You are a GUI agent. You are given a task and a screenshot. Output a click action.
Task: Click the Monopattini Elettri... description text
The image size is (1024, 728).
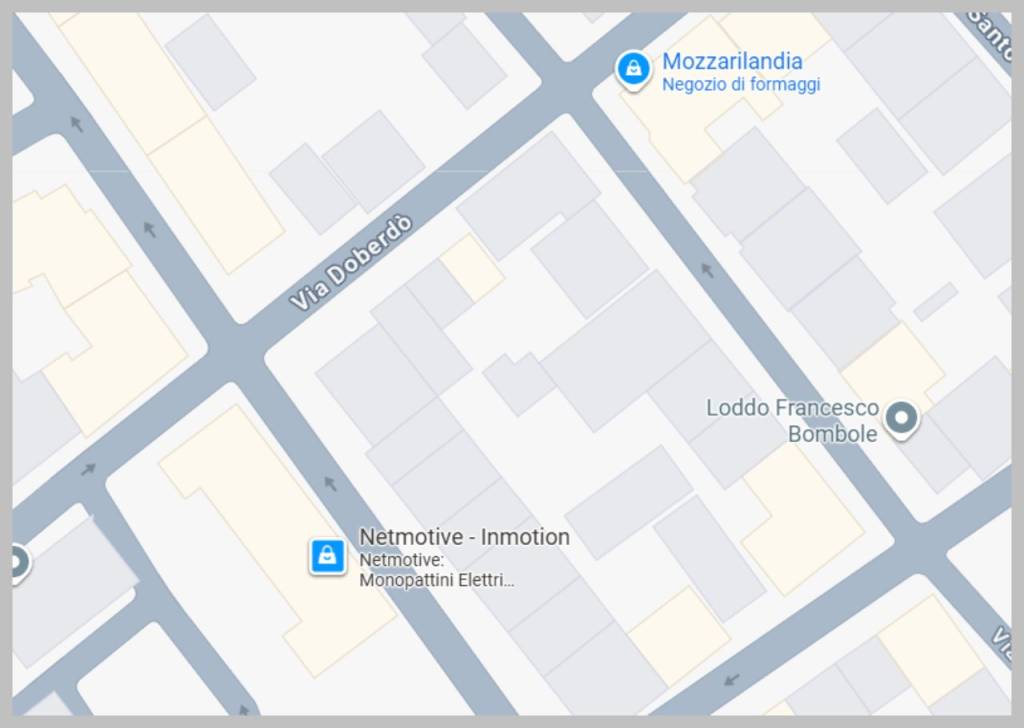pyautogui.click(x=437, y=580)
